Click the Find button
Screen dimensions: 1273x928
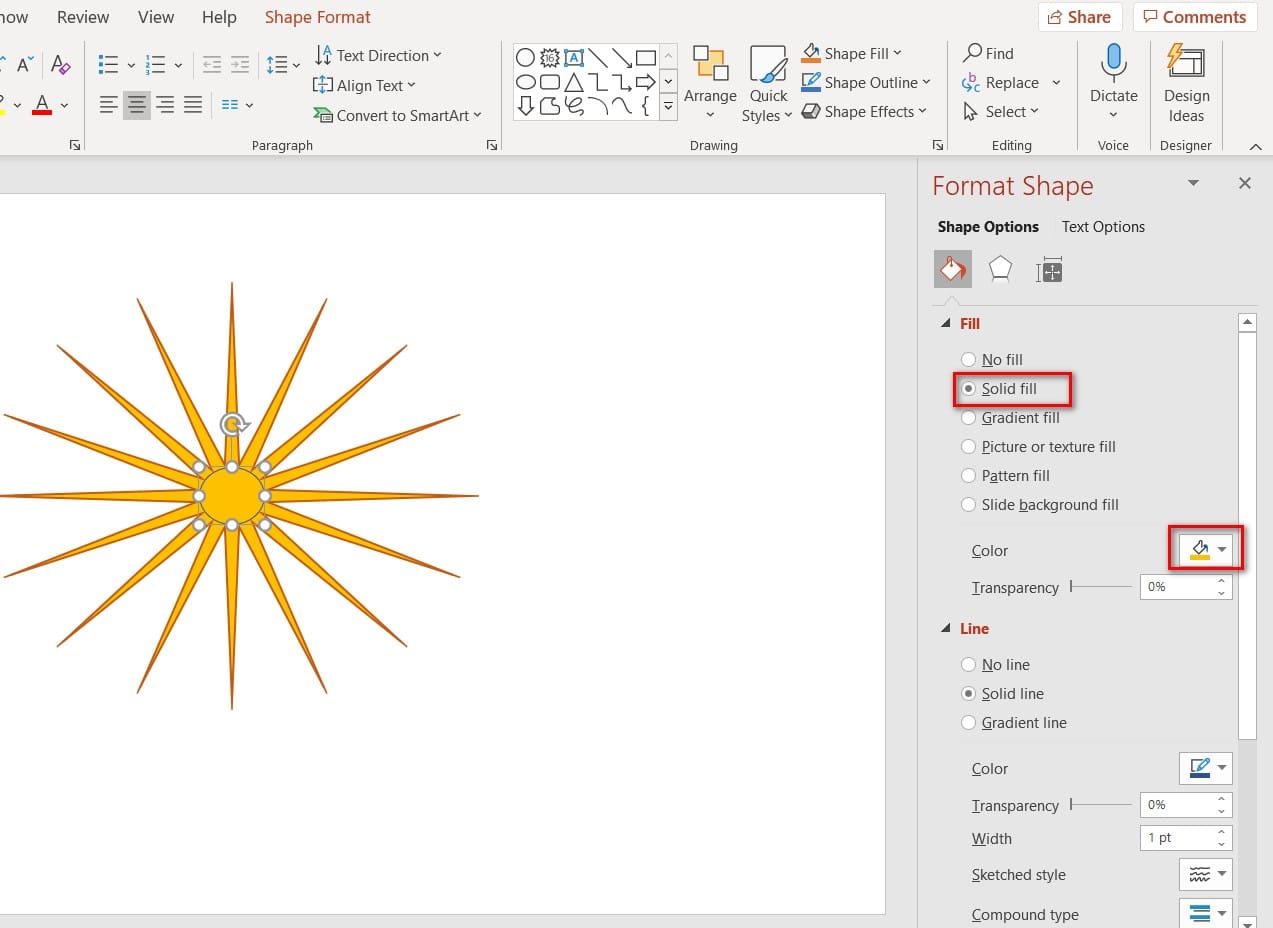click(988, 53)
